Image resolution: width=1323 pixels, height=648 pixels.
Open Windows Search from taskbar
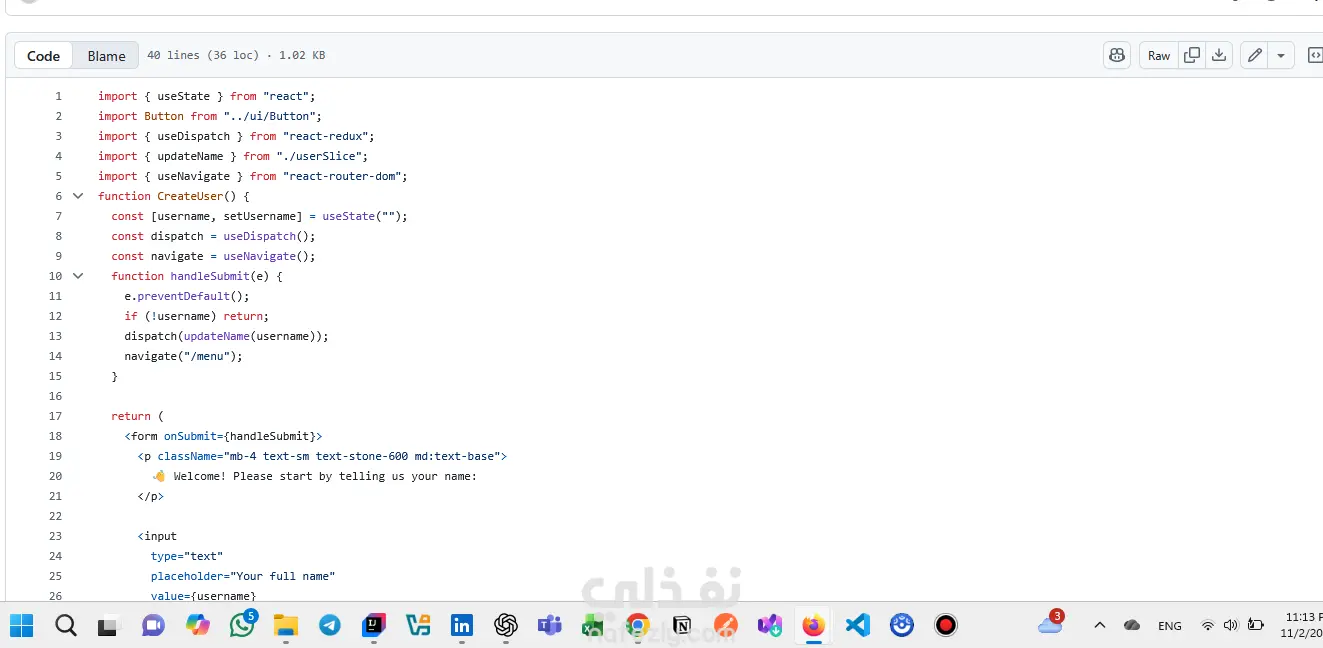point(66,626)
